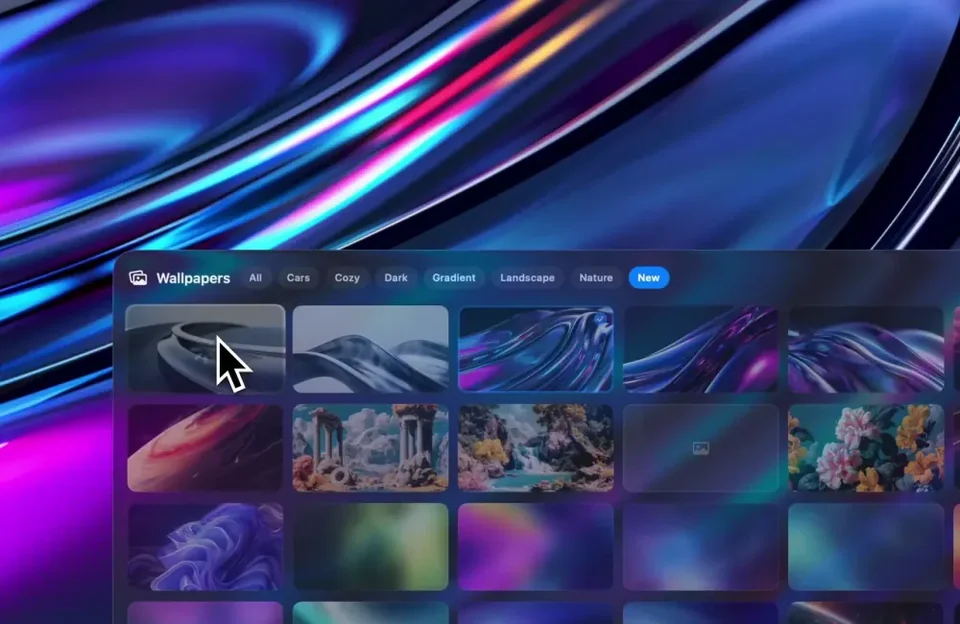Viewport: 960px width, 624px height.
Task: Open the Dark category filter
Action: coord(396,278)
